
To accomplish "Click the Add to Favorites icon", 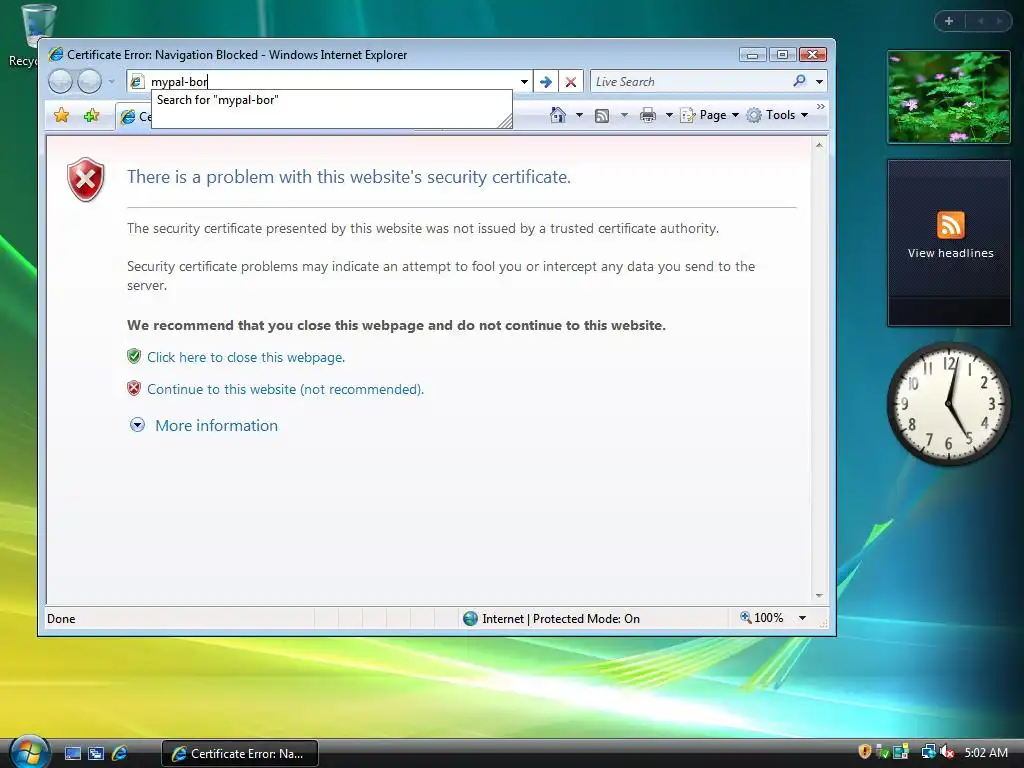I will coord(91,116).
